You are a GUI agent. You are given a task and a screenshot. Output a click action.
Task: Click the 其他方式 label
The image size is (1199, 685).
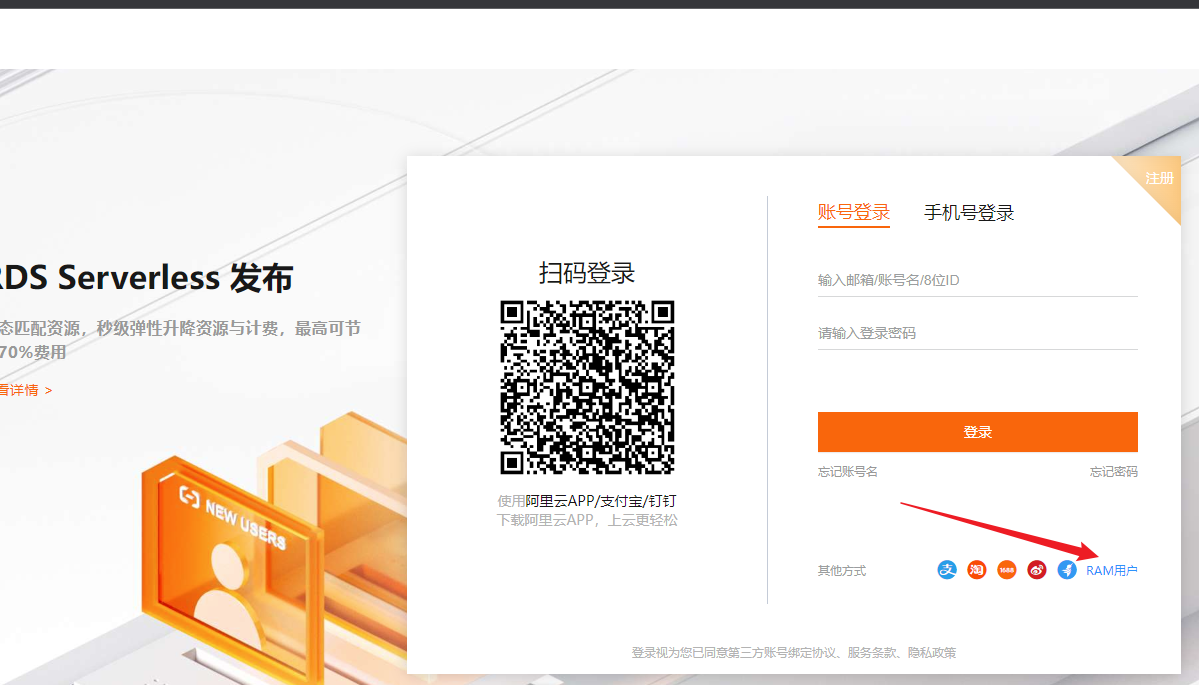click(841, 570)
